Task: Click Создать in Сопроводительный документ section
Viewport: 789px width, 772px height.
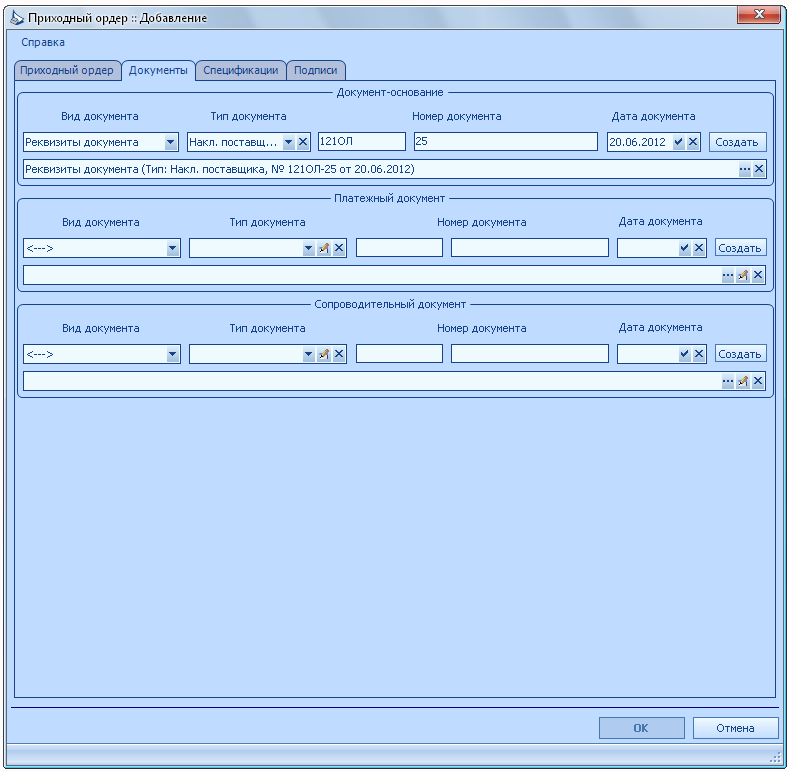Action: (740, 354)
